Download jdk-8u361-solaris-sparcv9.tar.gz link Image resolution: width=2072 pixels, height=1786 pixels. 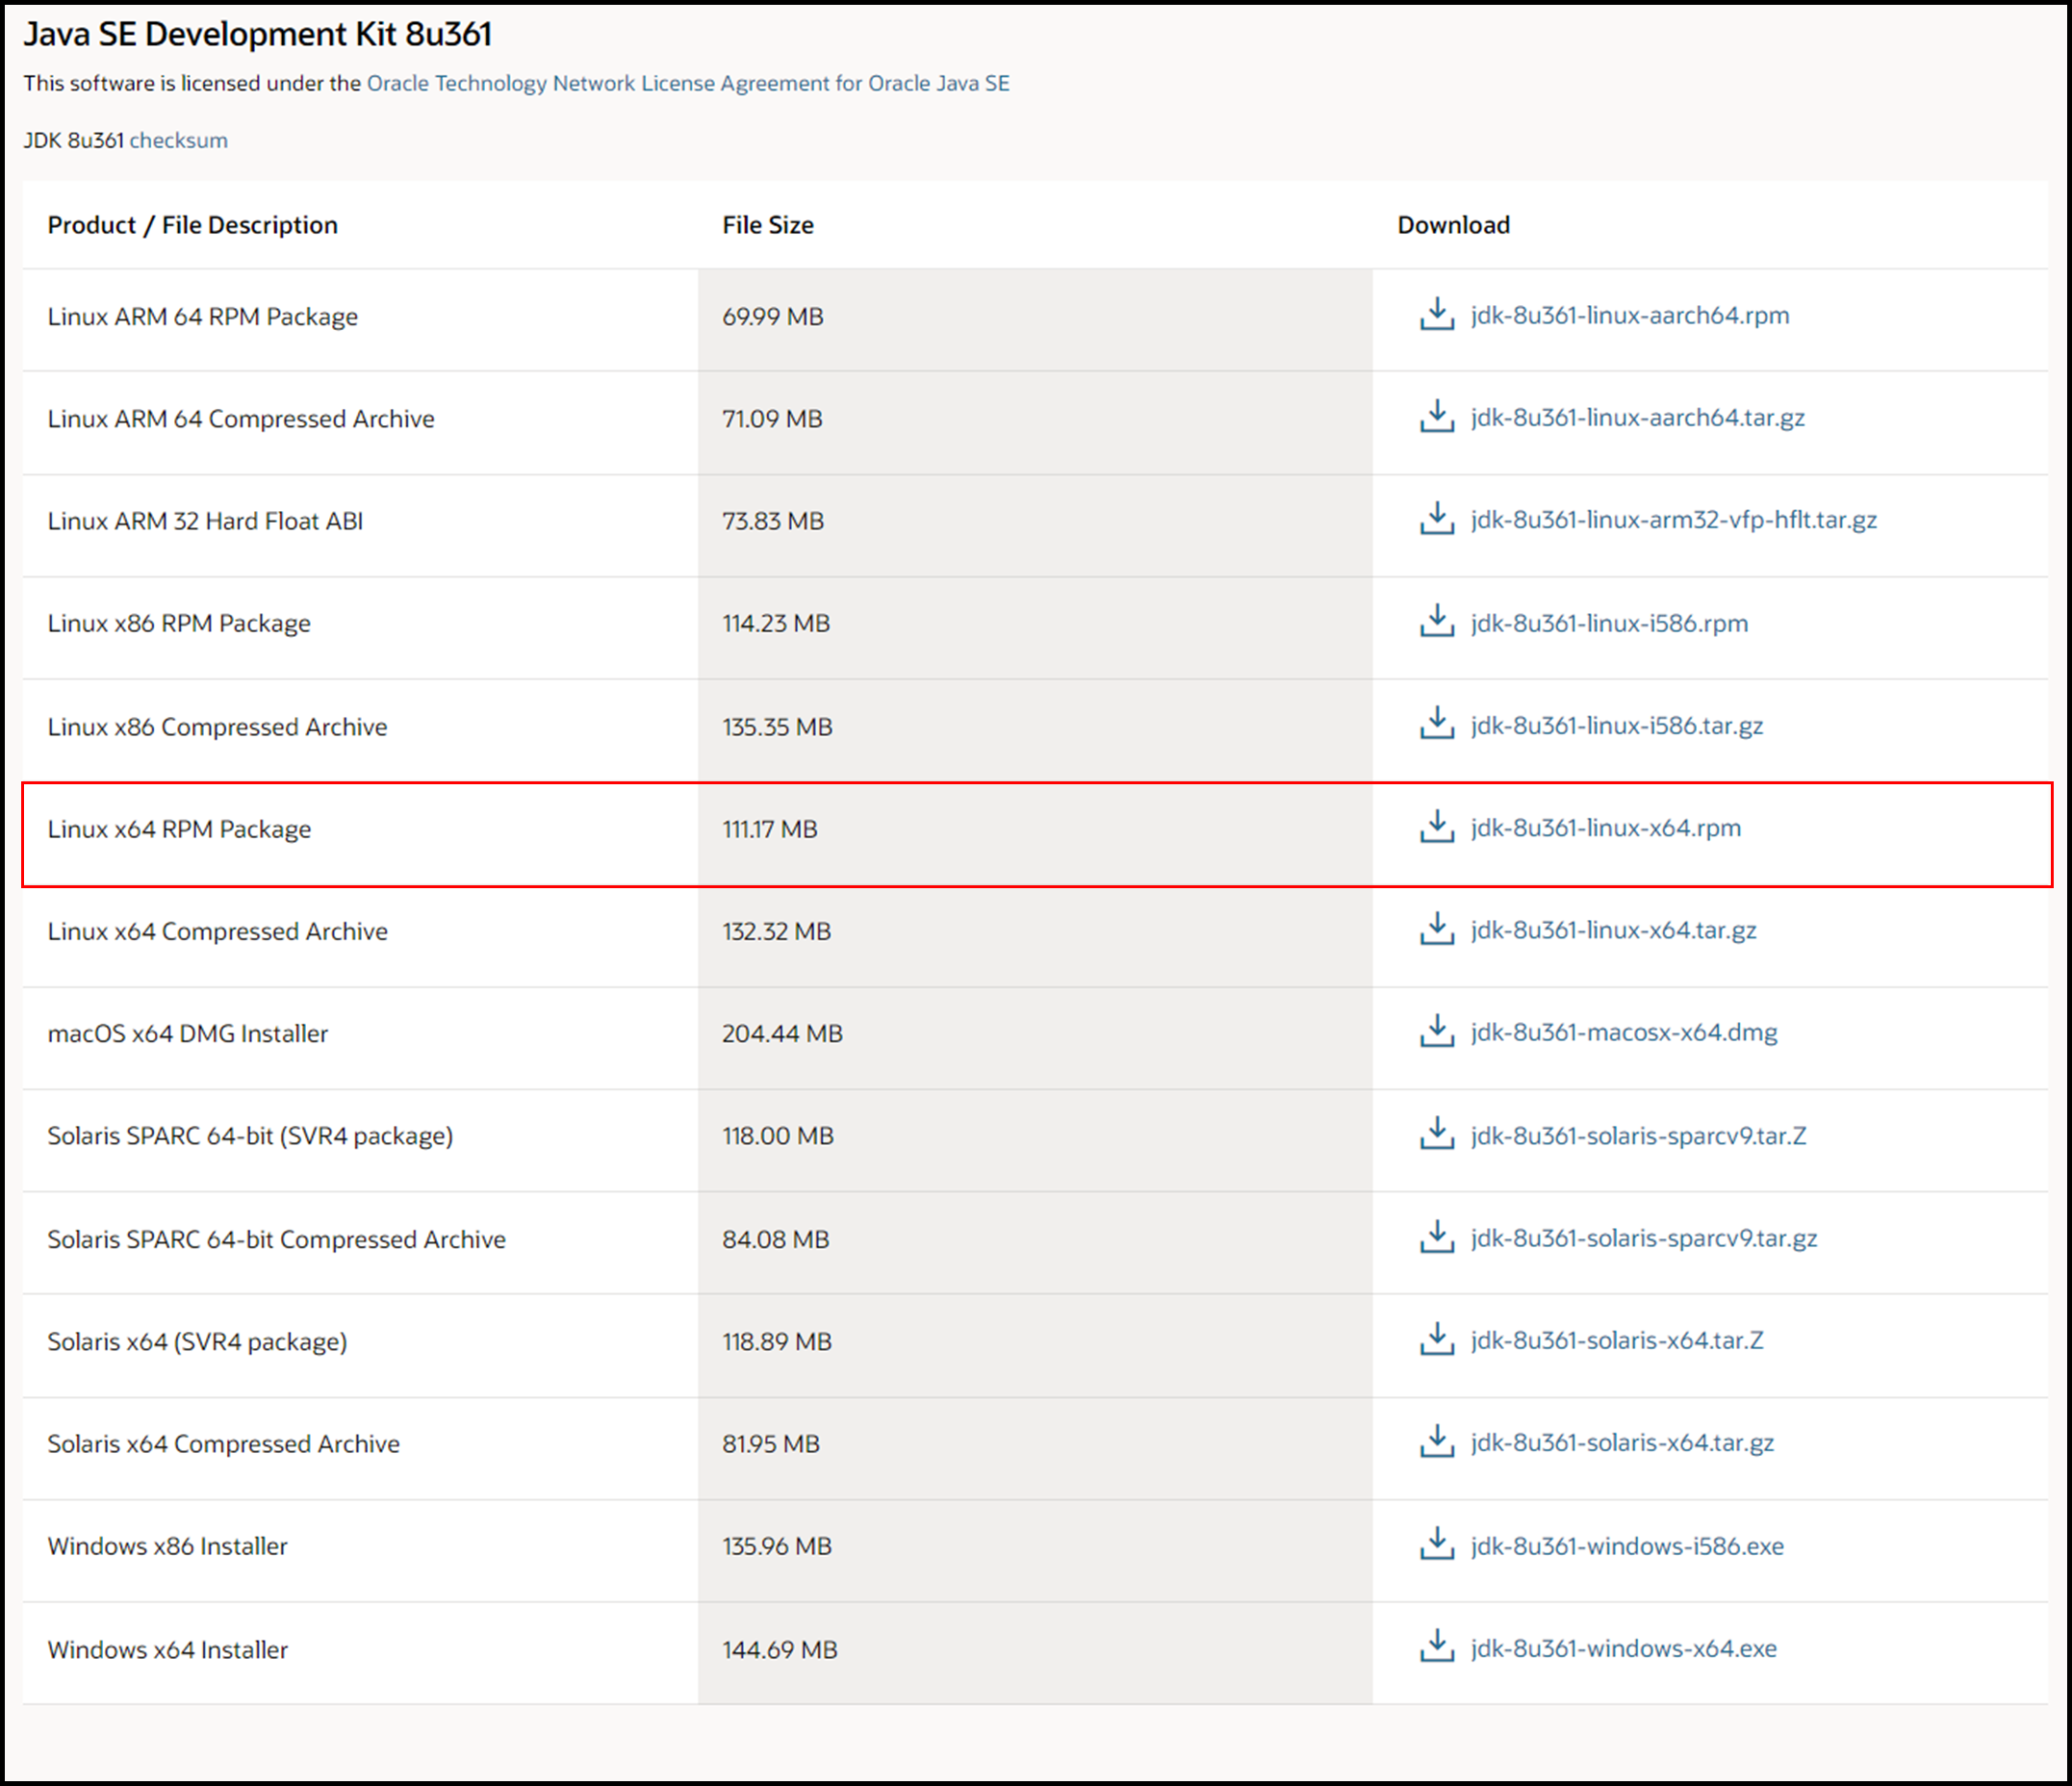pos(1643,1238)
